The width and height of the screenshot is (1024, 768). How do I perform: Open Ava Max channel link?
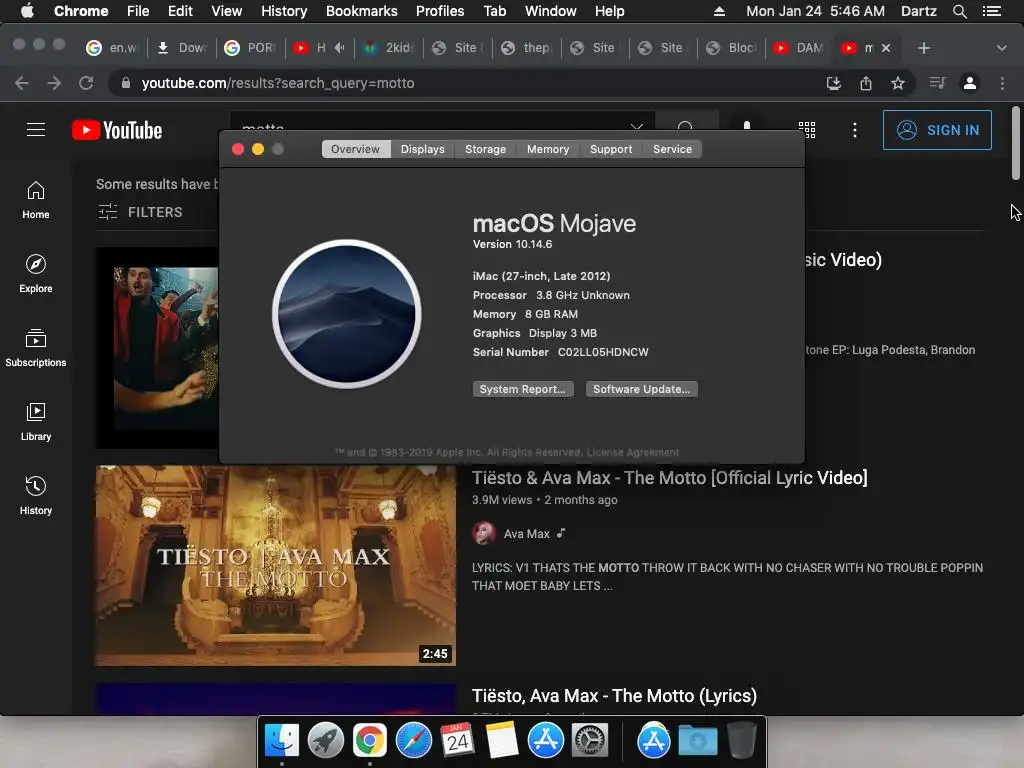[x=526, y=534]
